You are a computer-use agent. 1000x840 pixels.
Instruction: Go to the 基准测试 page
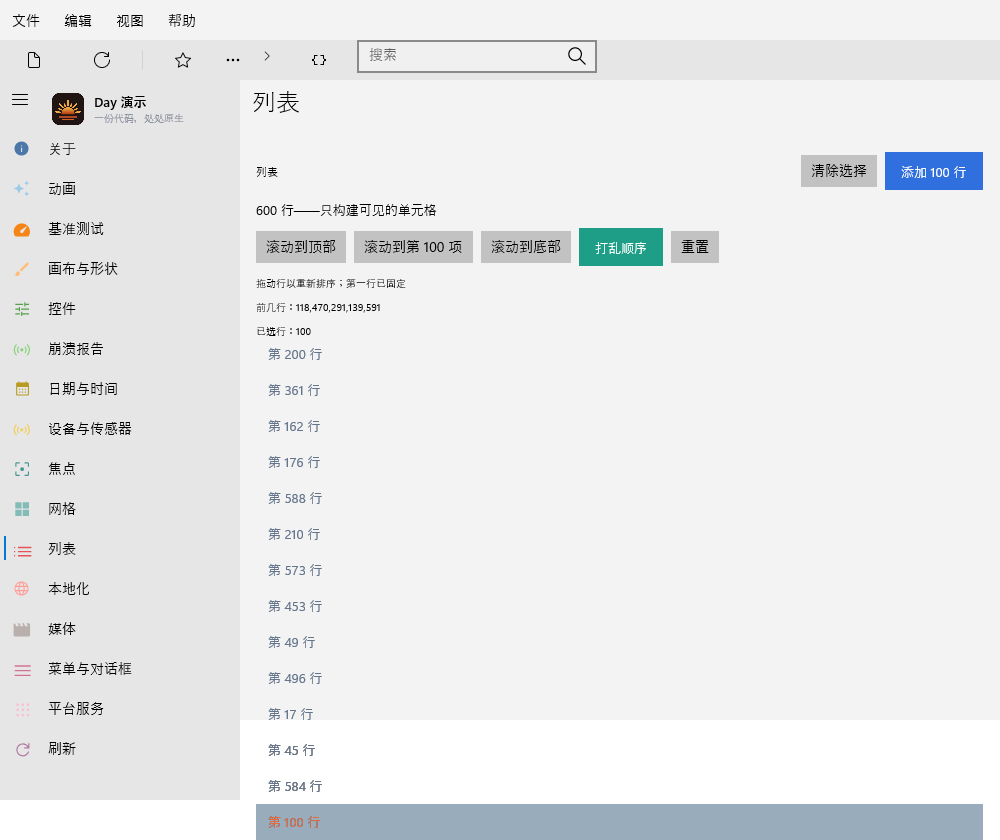point(120,229)
